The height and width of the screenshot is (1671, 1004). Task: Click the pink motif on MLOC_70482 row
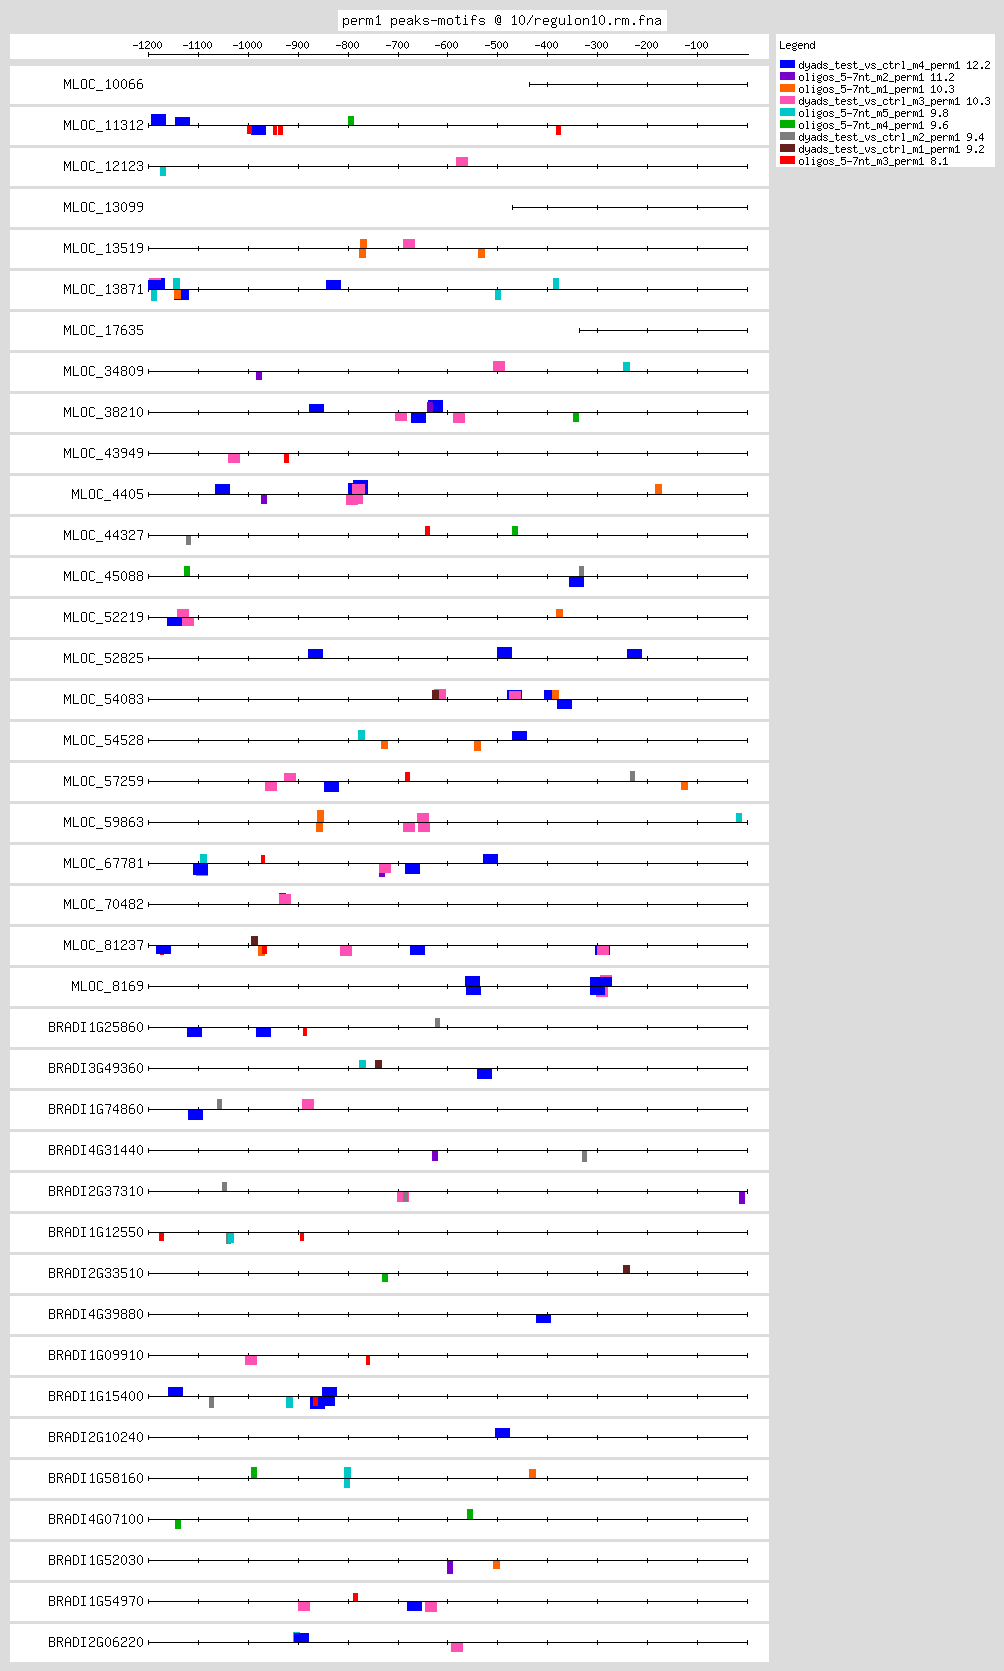coord(285,899)
